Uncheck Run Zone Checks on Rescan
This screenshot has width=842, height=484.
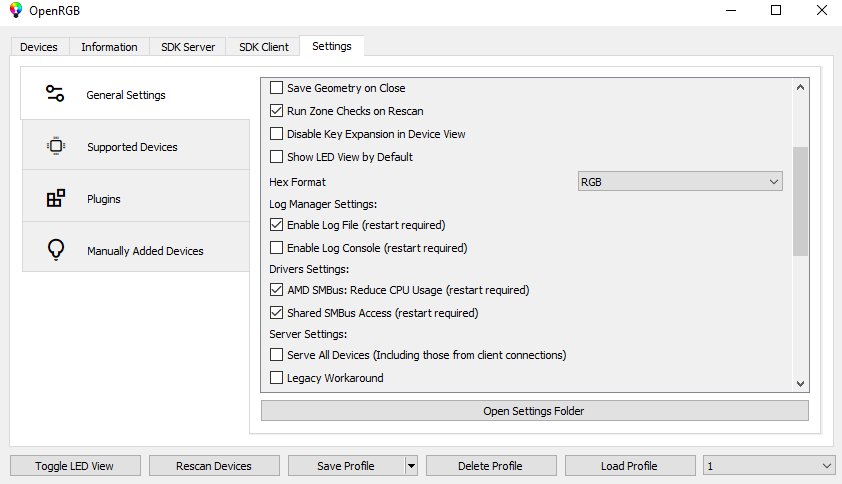[x=277, y=111]
